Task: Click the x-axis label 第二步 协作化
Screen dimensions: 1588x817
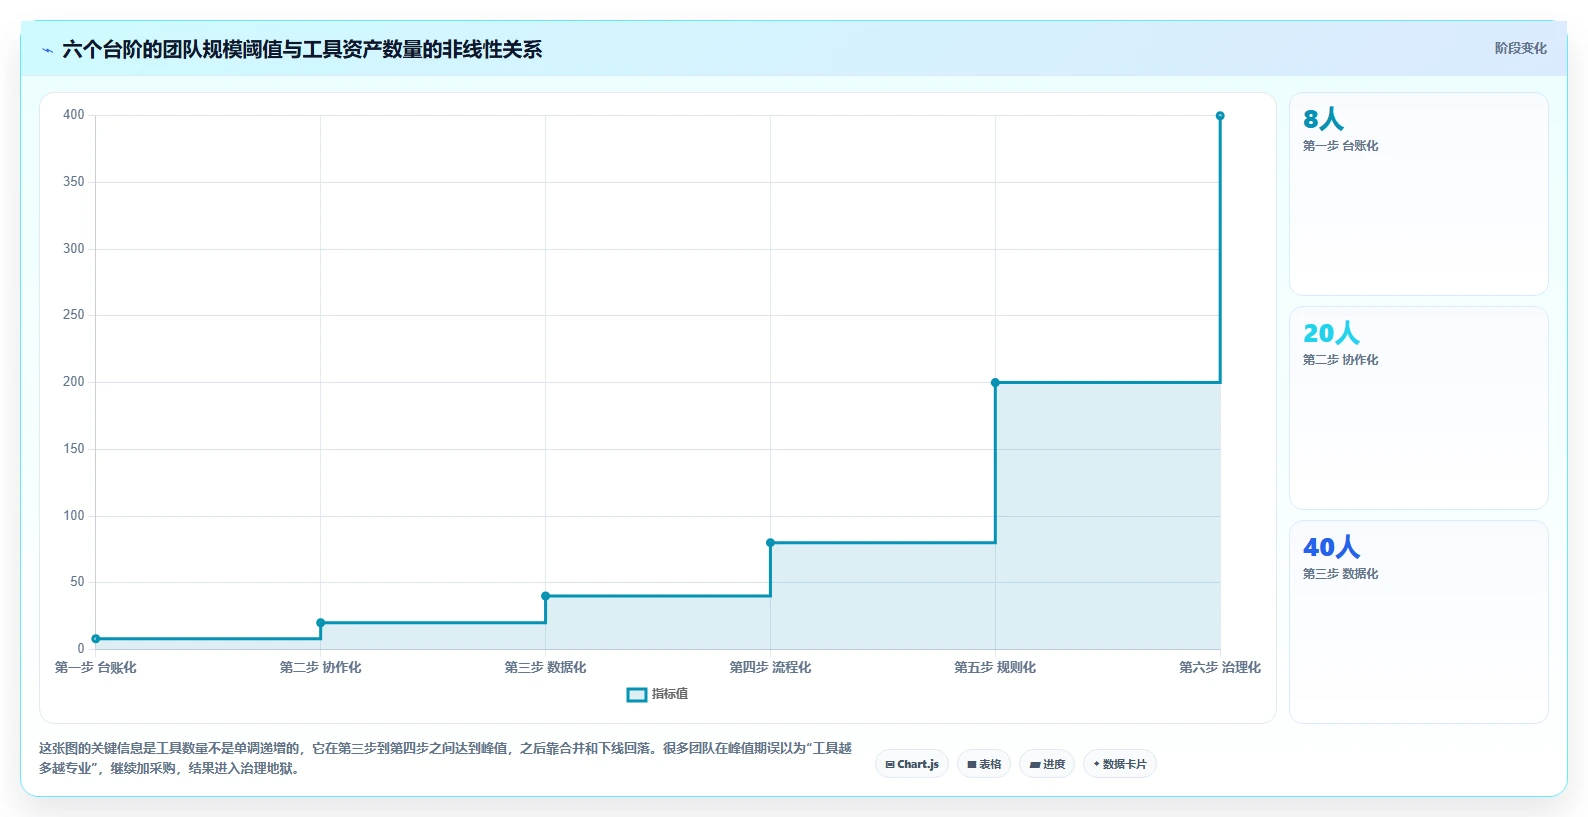Action: pos(321,667)
